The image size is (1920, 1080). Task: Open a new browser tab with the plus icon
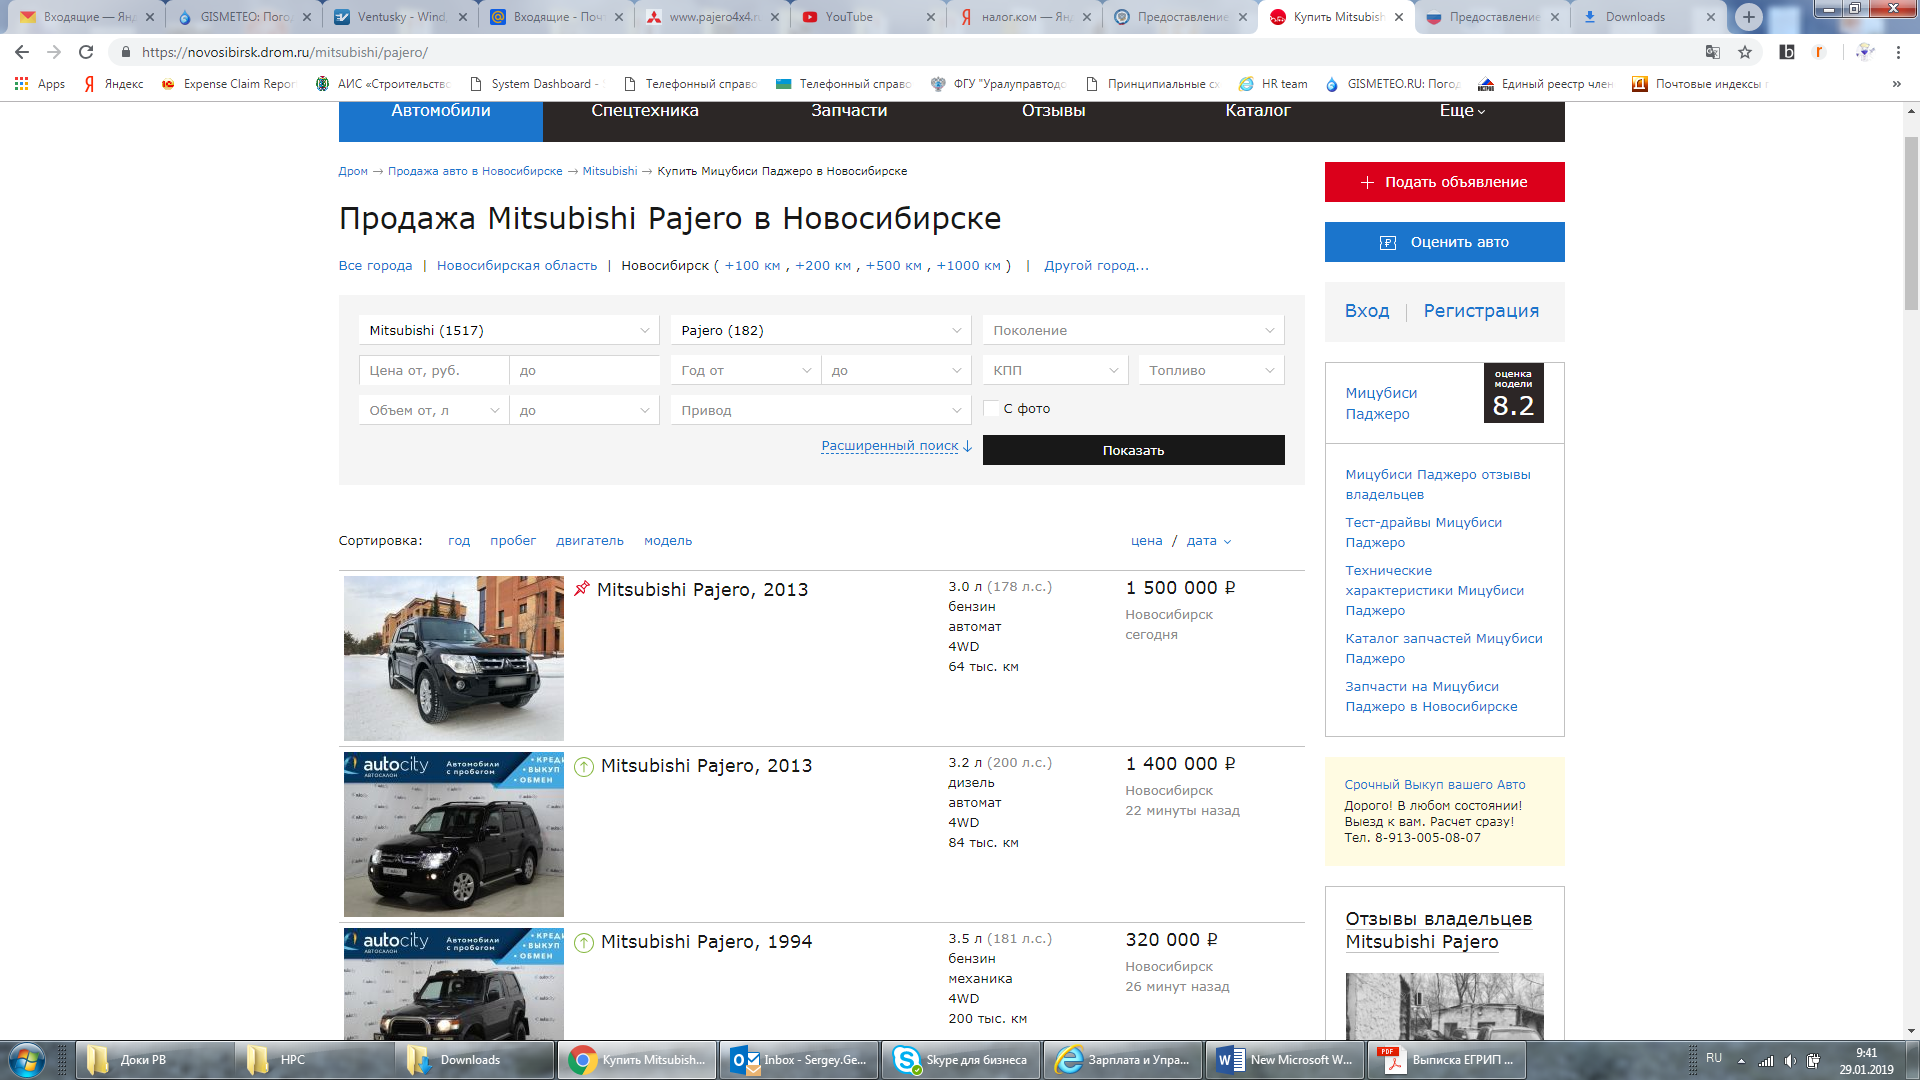1749,17
